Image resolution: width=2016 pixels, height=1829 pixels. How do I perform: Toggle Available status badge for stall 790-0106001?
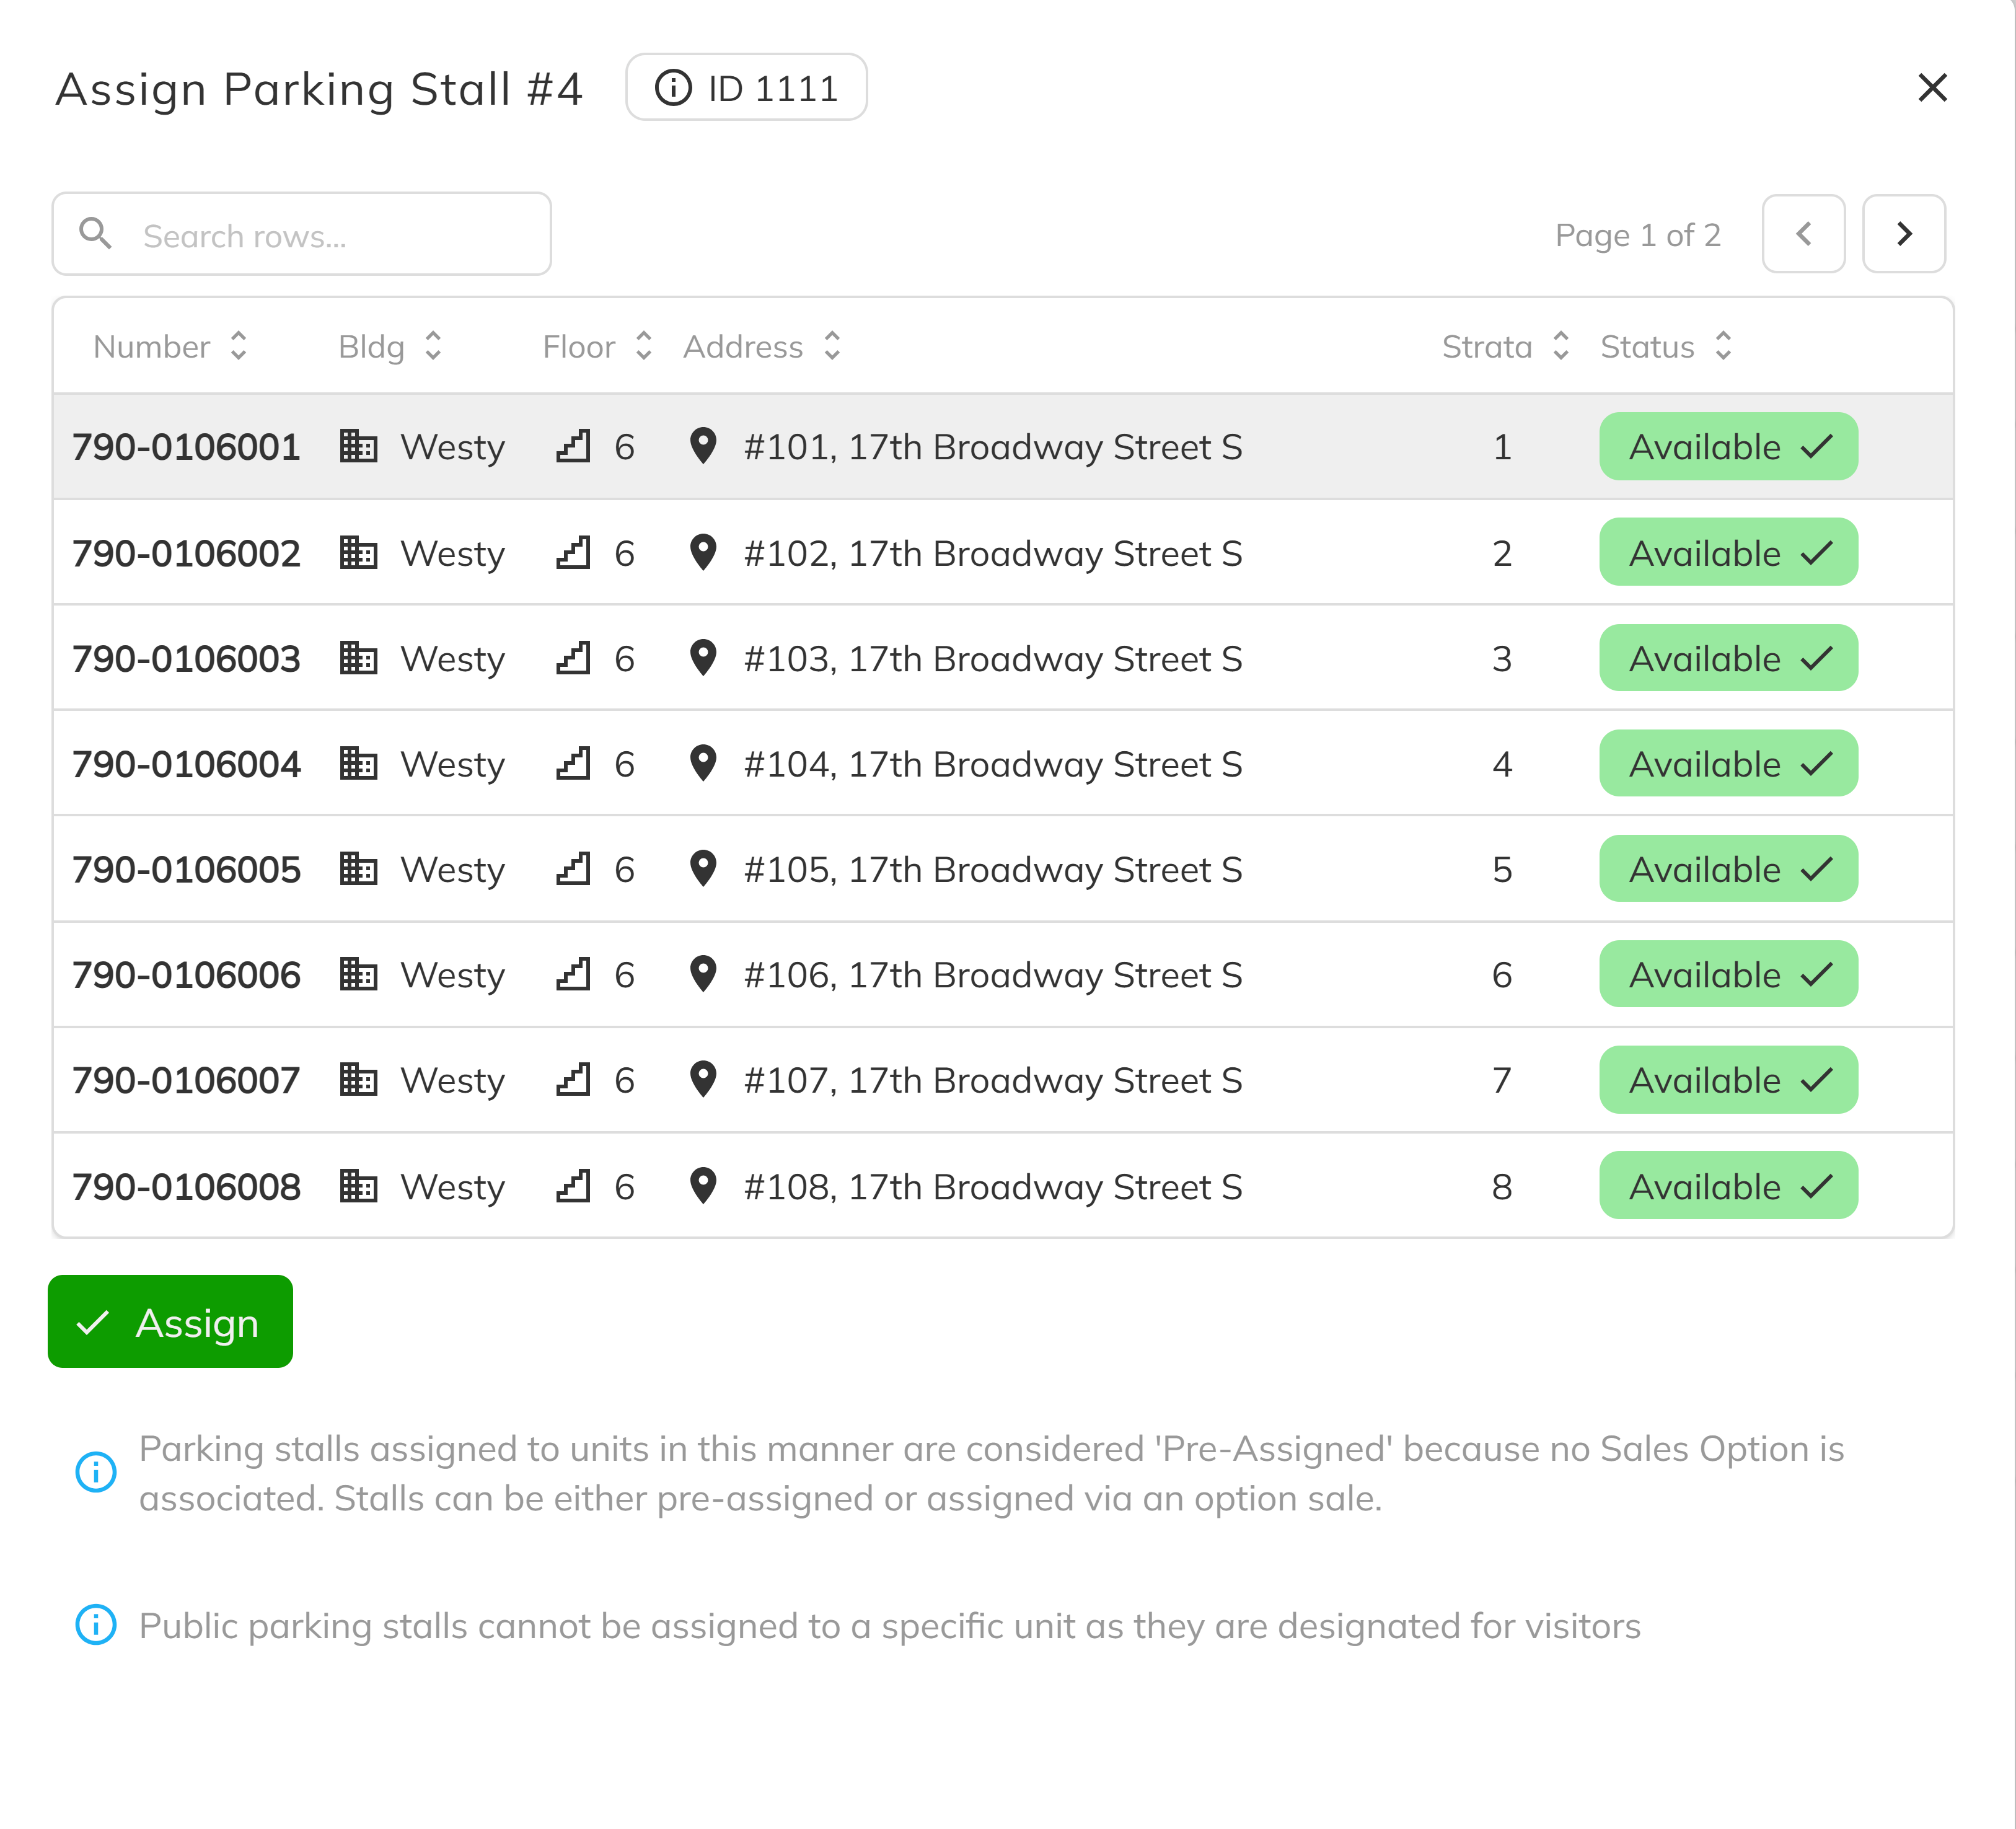point(1727,446)
